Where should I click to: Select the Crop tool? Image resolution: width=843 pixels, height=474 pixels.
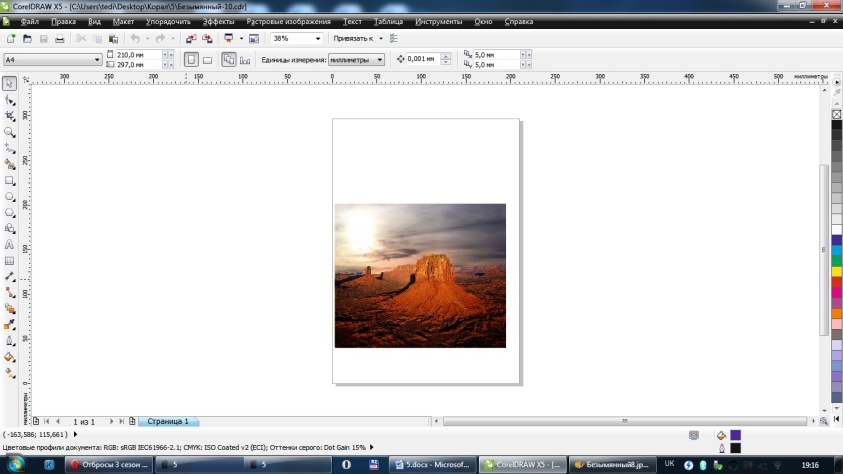coord(9,116)
